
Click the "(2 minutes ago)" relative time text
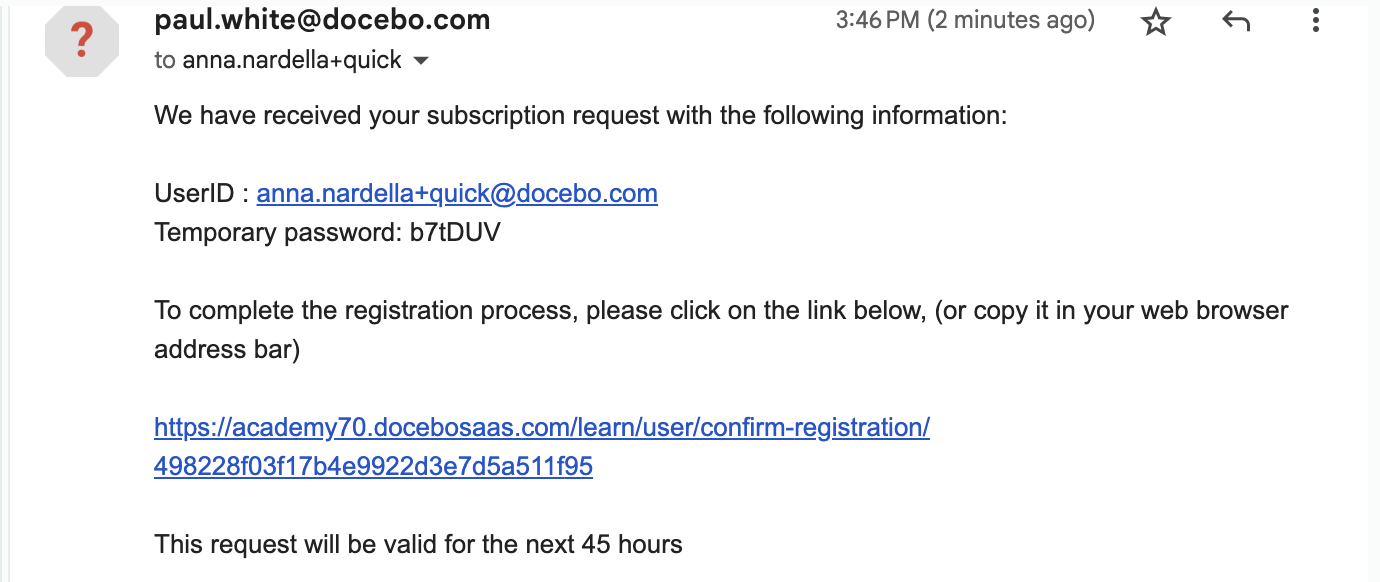click(1011, 20)
